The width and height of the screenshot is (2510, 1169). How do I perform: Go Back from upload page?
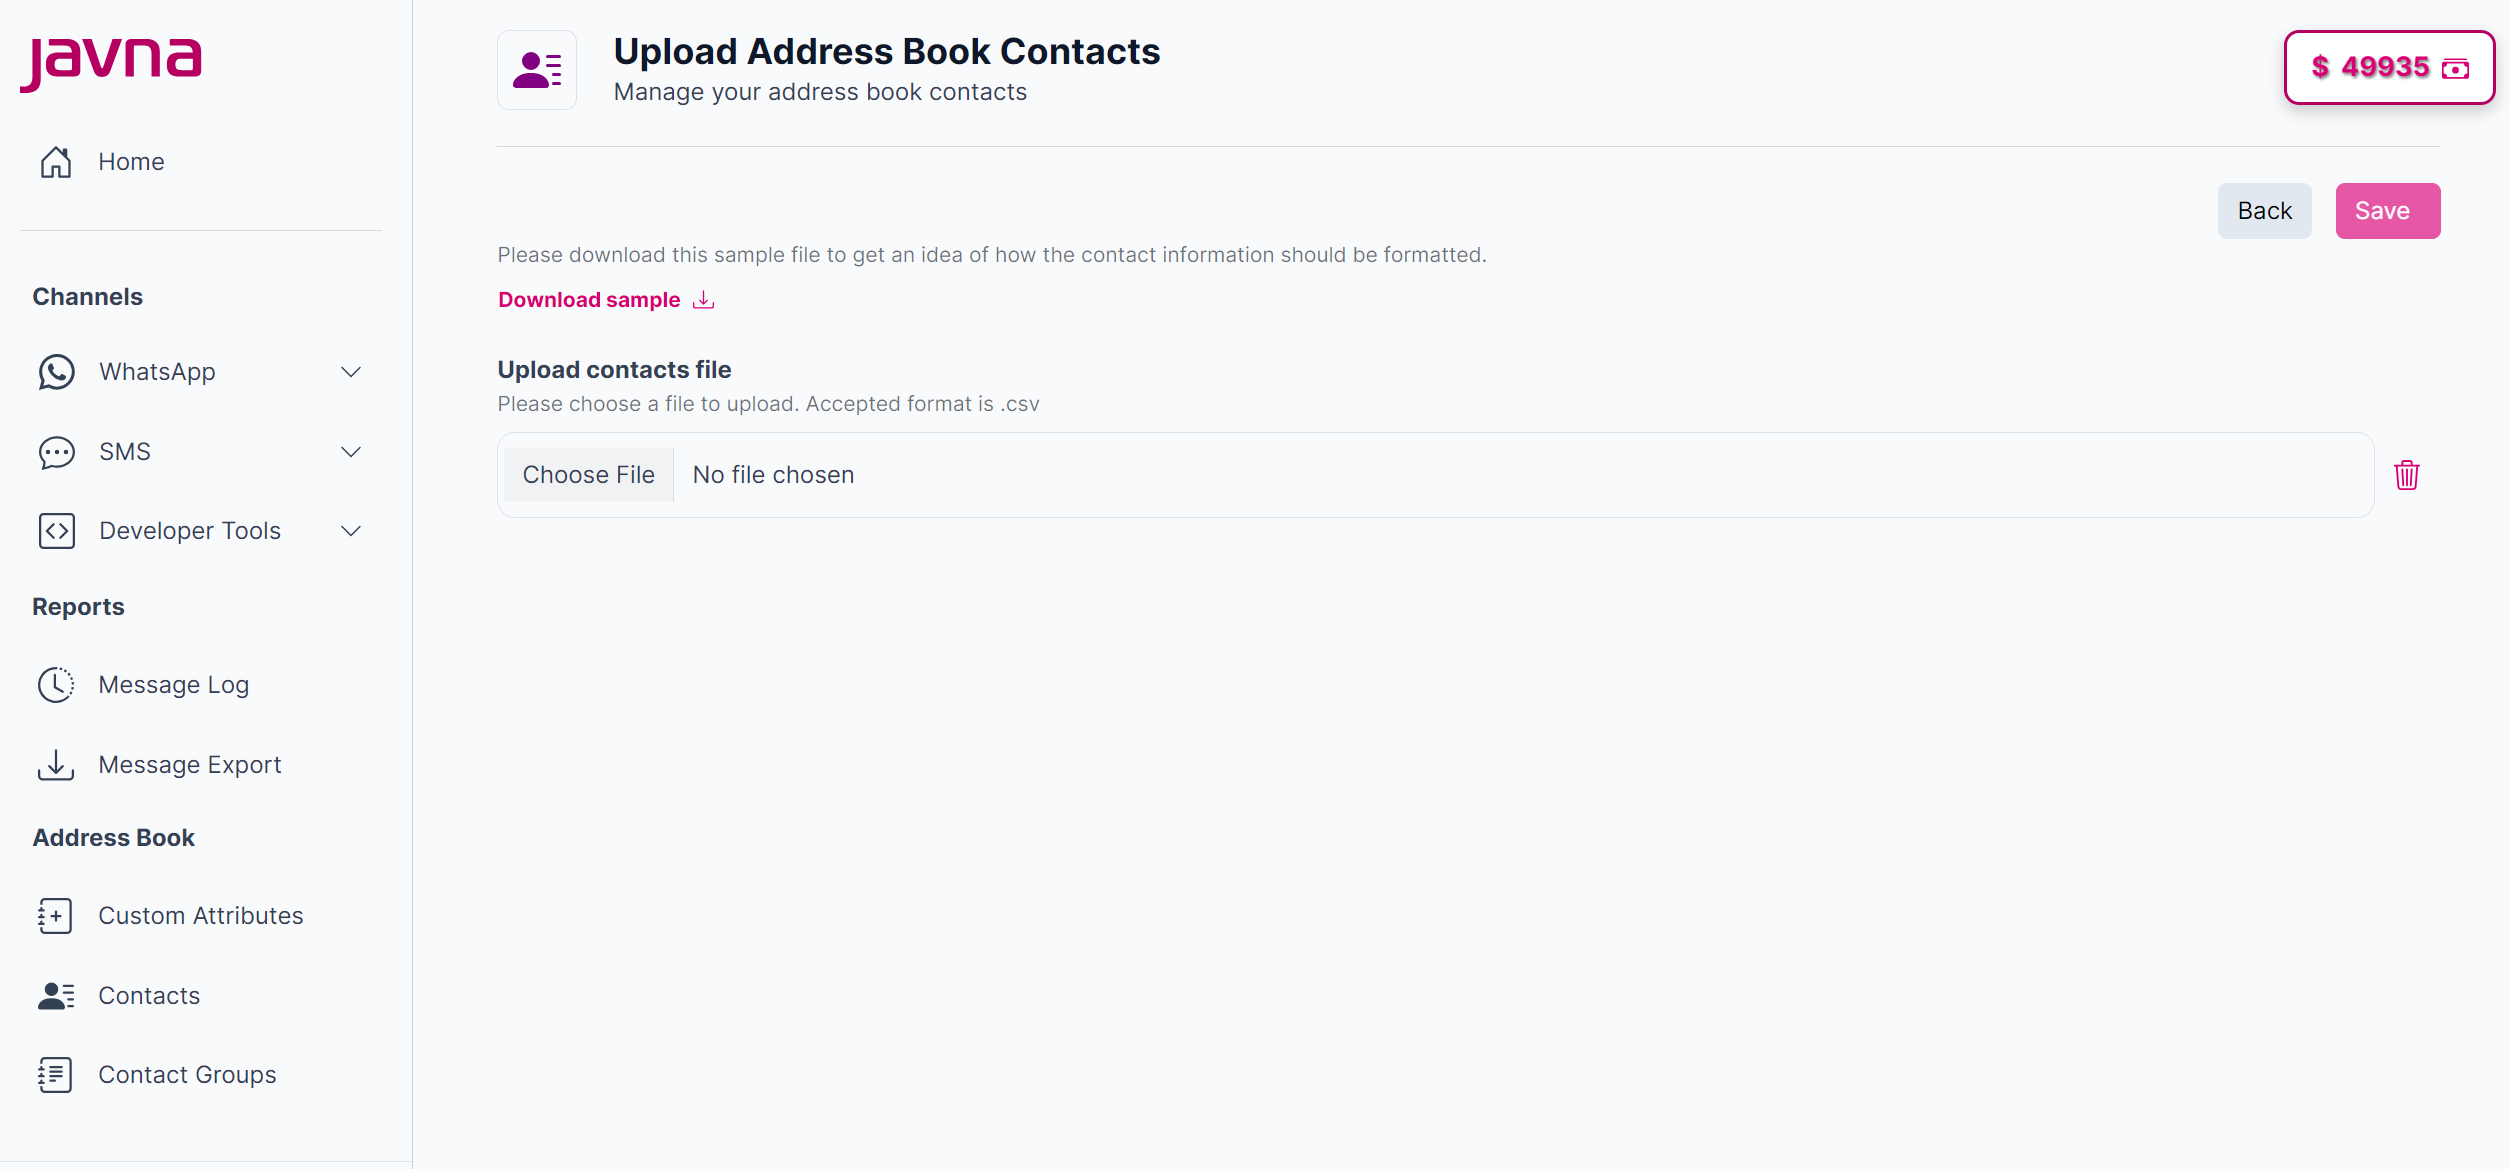click(2264, 210)
